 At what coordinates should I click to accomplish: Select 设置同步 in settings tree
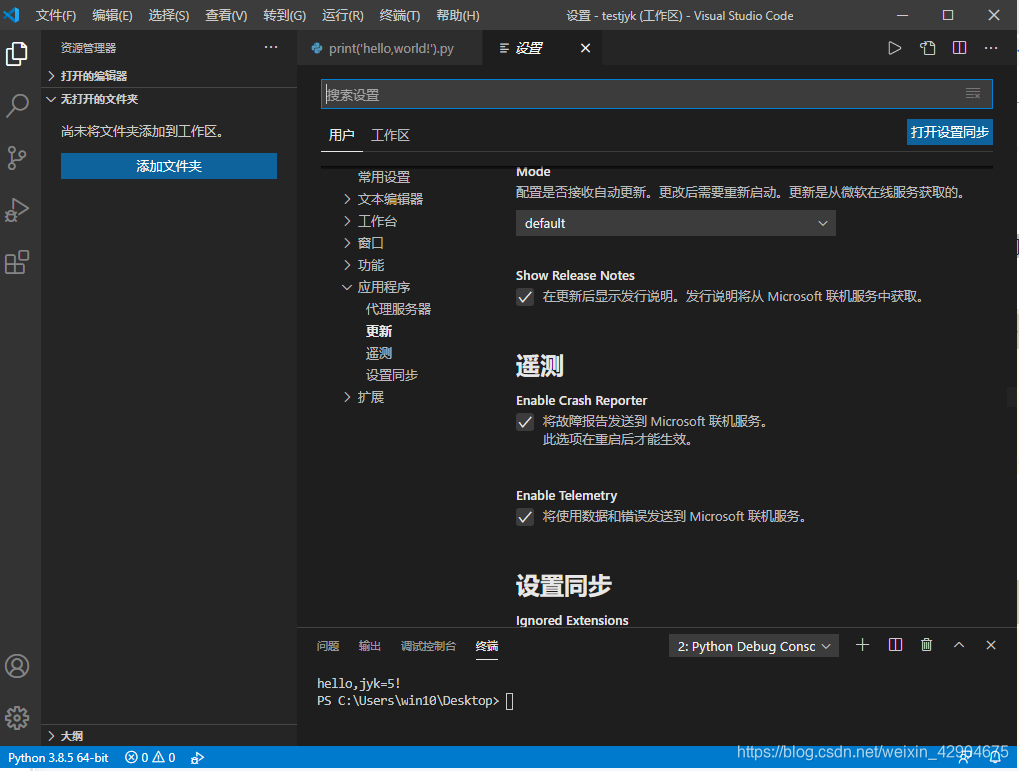392,375
